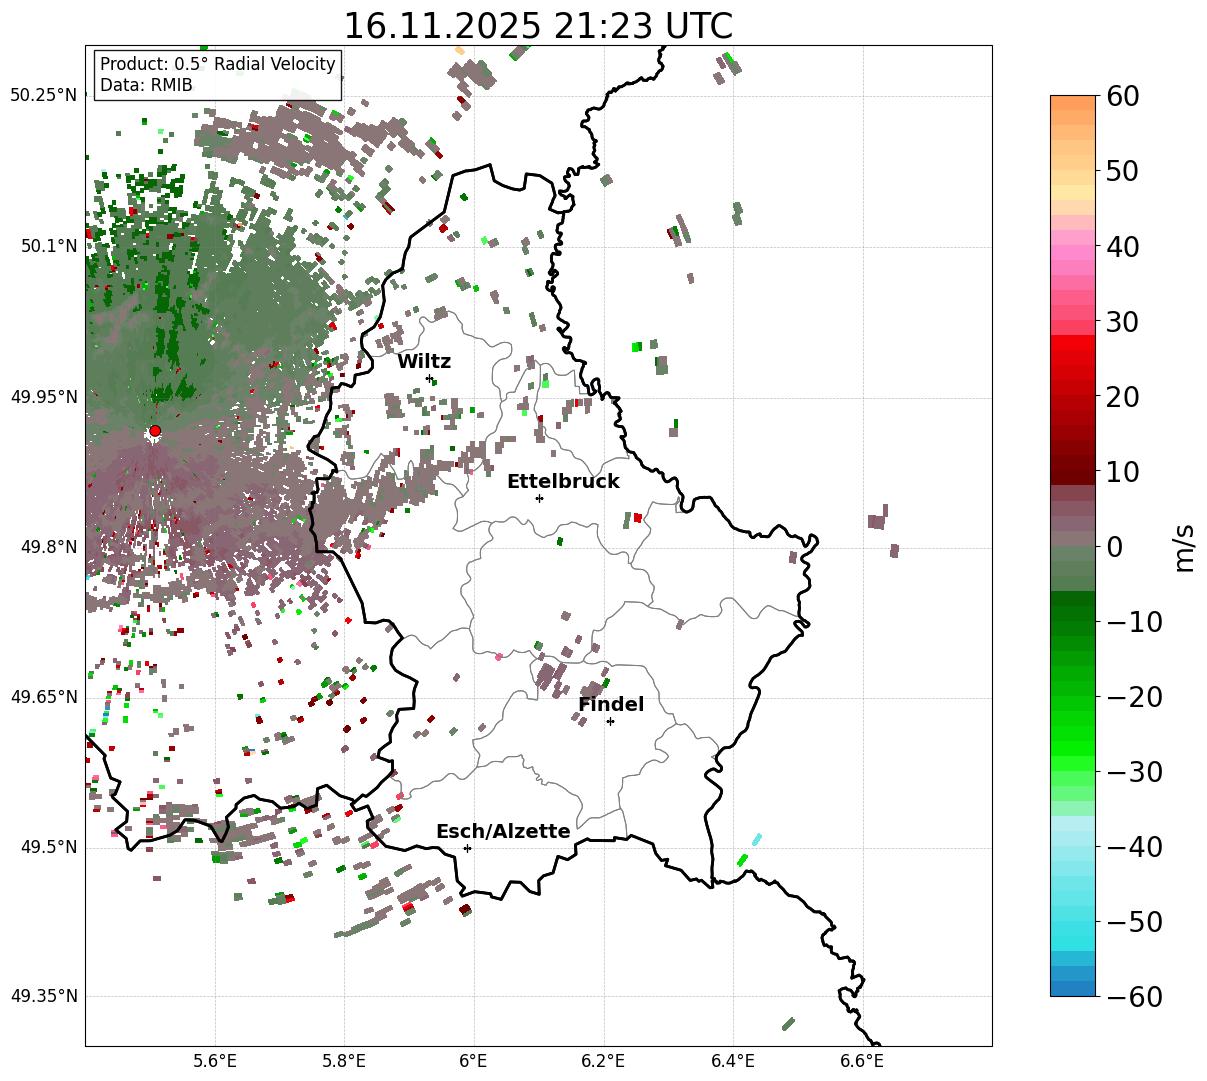
Task: Click the cyan colorbar segment near −50
Action: [x=1073, y=930]
